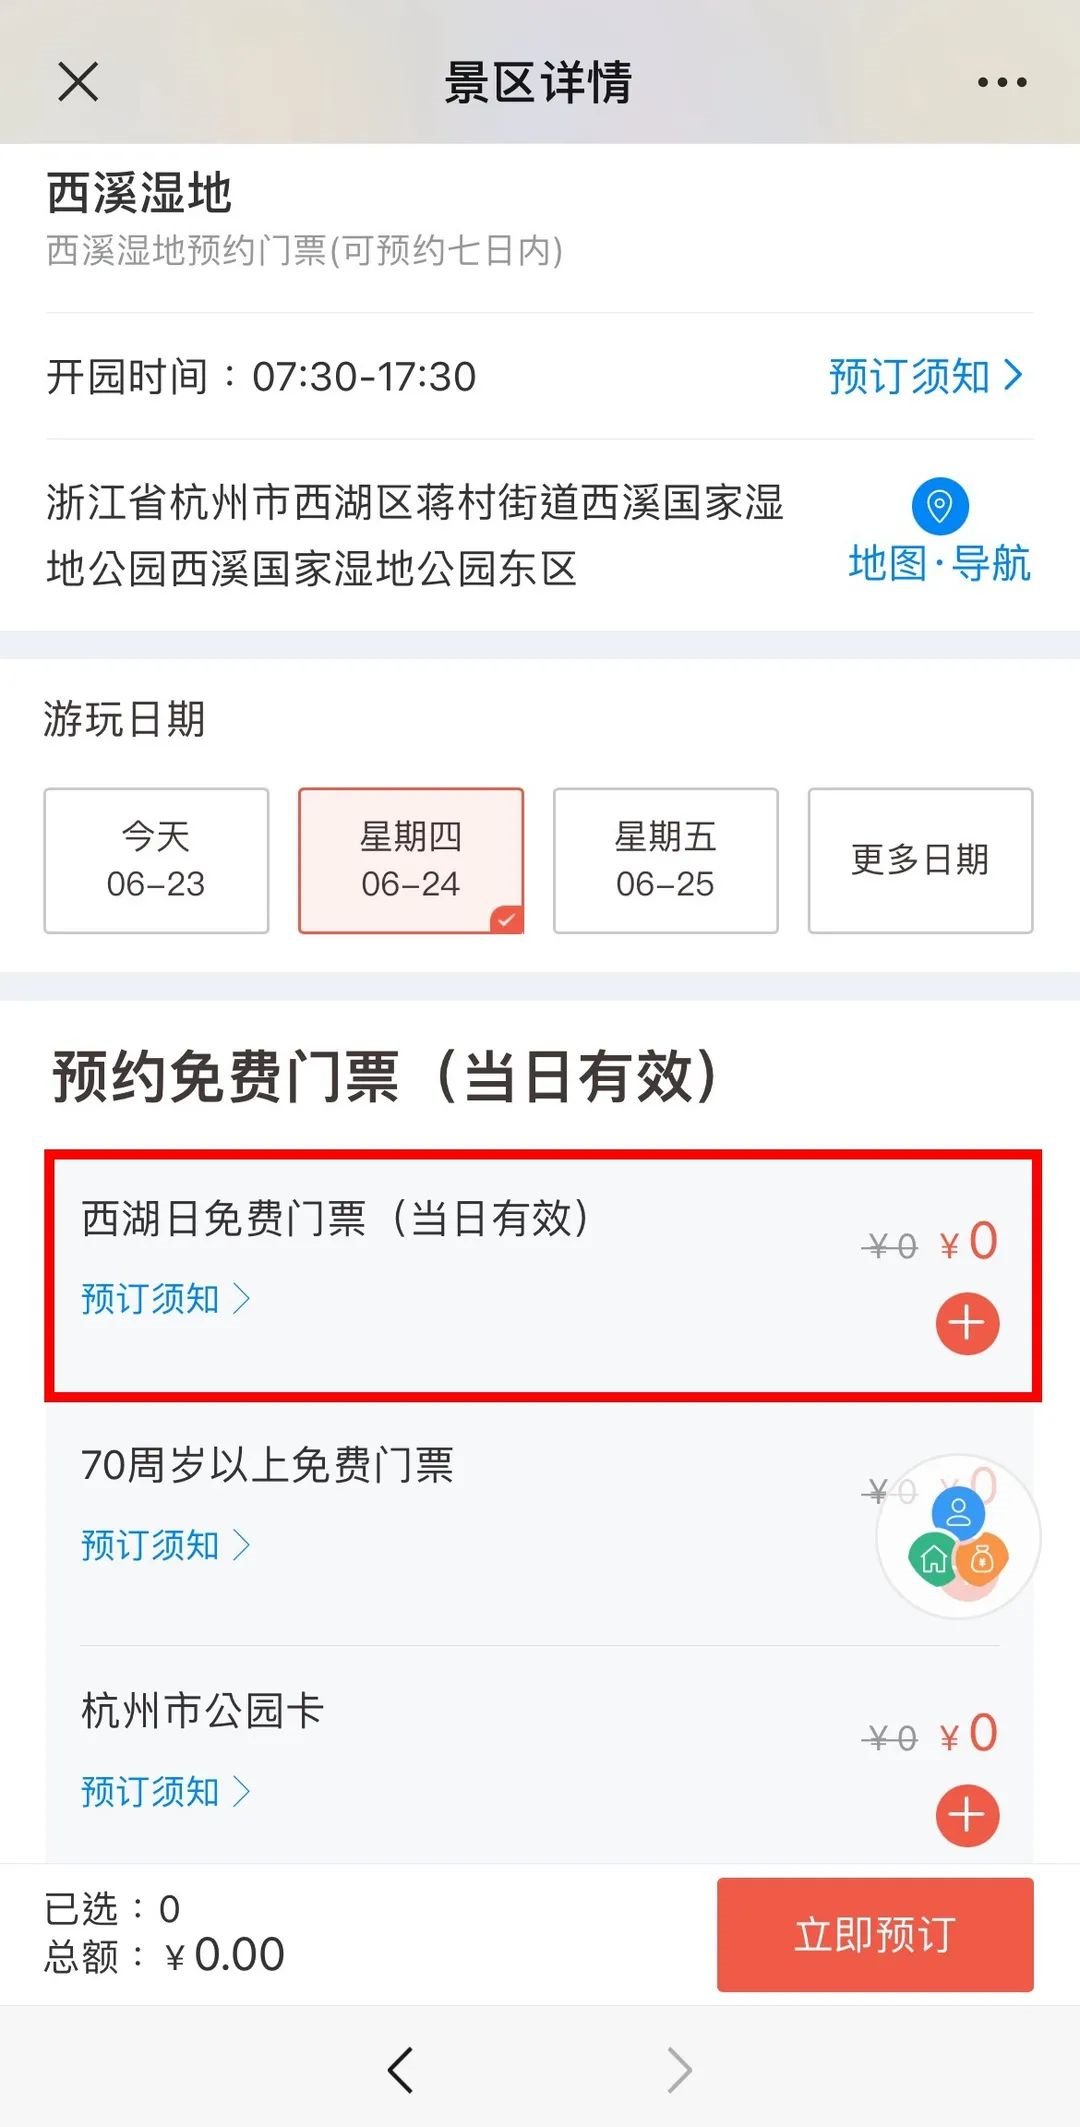Viewport: 1080px width, 2127px height.
Task: Tap the blue user profile bubble icon
Action: (x=958, y=1512)
